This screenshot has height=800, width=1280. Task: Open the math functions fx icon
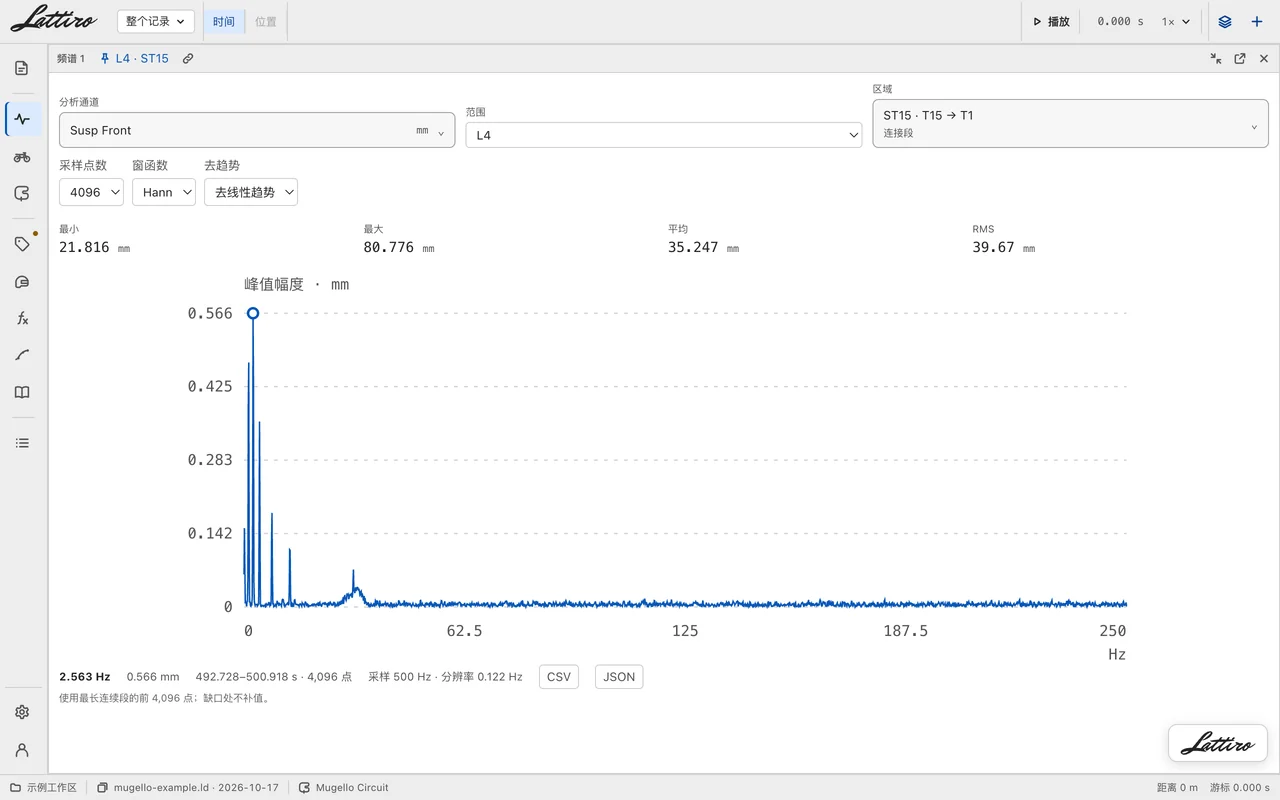pos(22,319)
